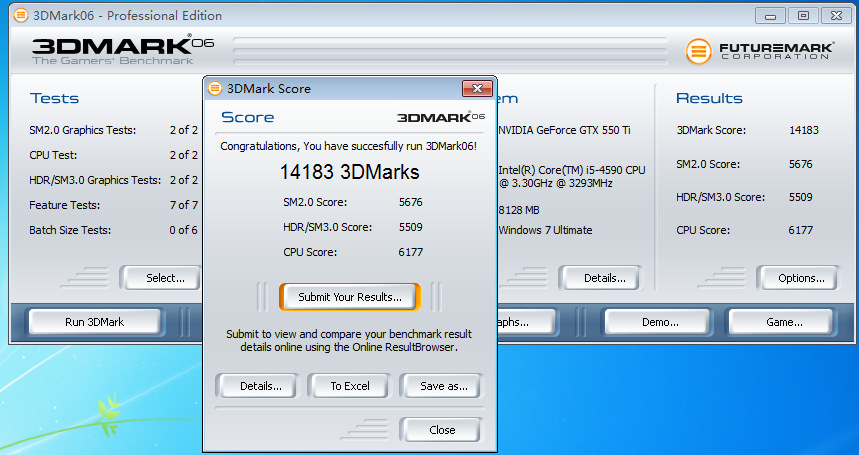The height and width of the screenshot is (455, 859).
Task: Close the 3DMark Score dialog with X
Action: pyautogui.click(x=477, y=88)
